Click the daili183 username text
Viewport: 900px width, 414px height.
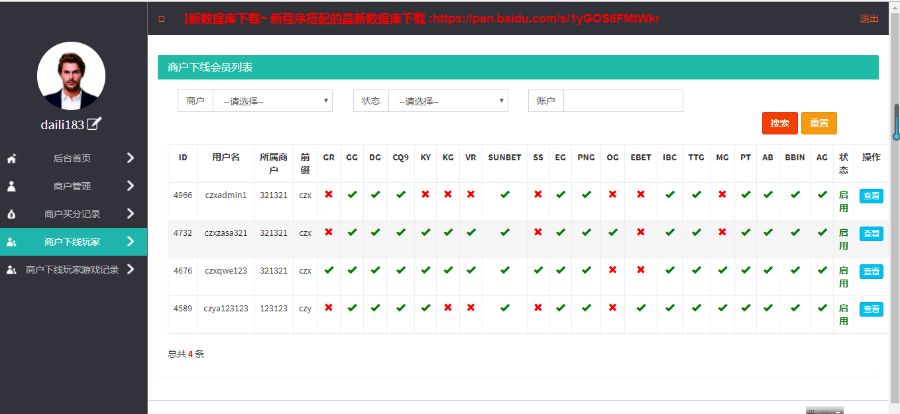click(x=63, y=125)
